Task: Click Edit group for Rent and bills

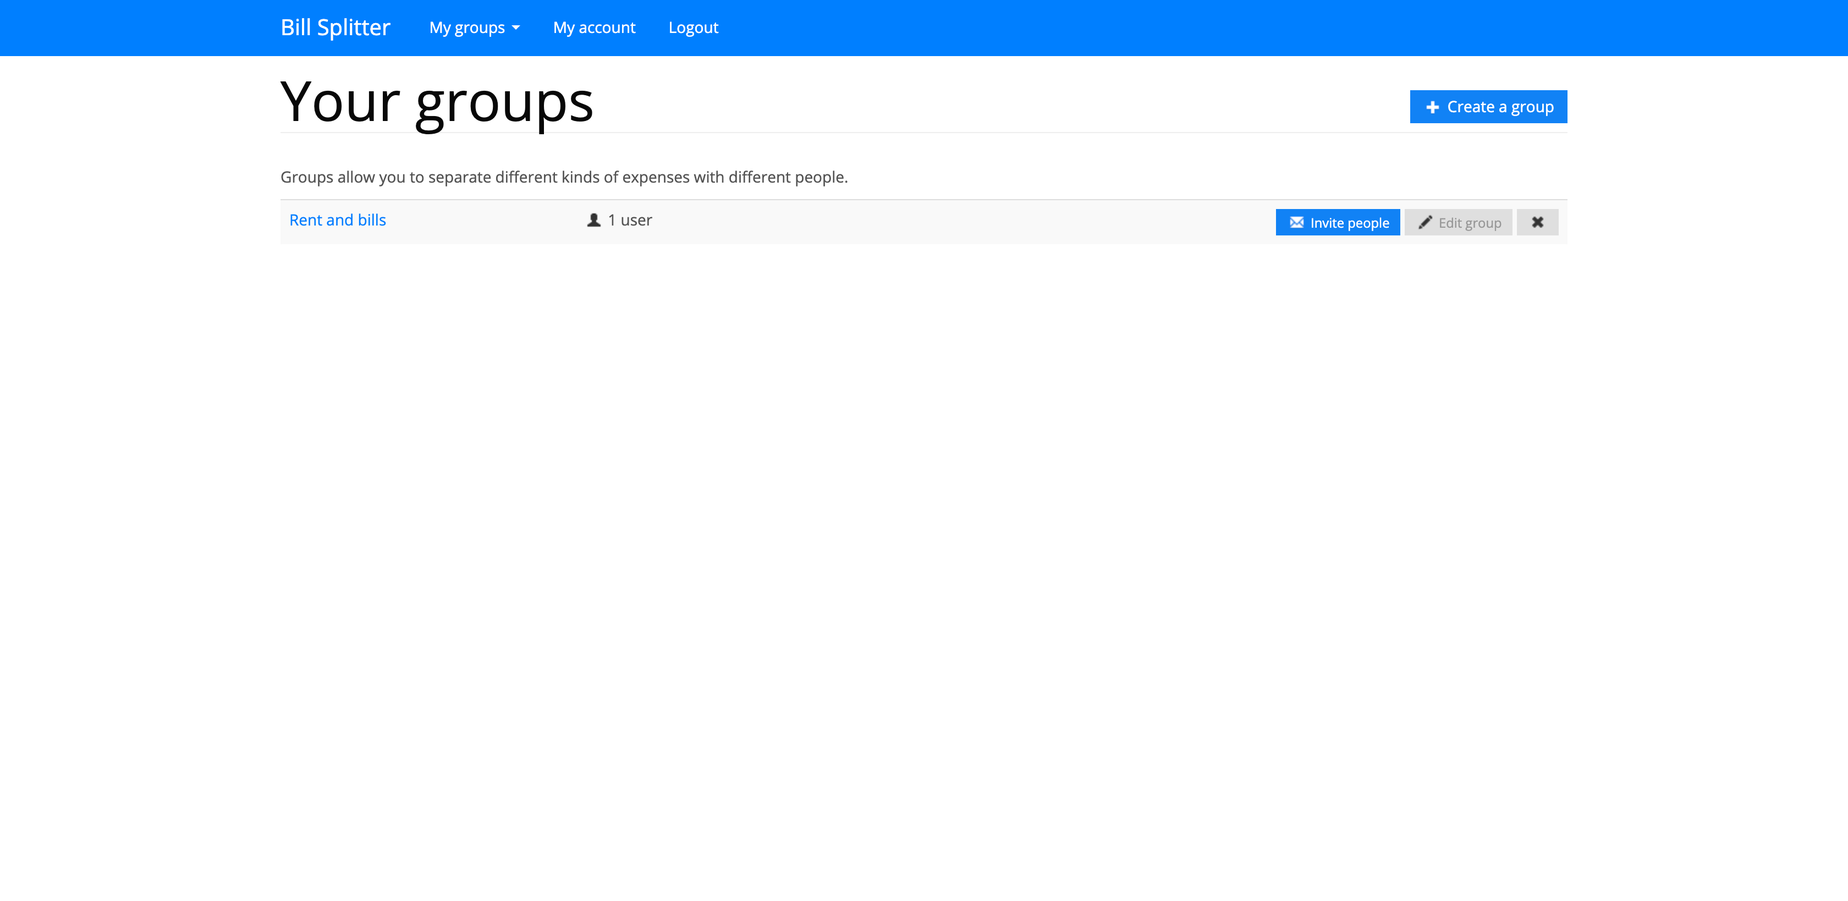Action: pyautogui.click(x=1458, y=222)
